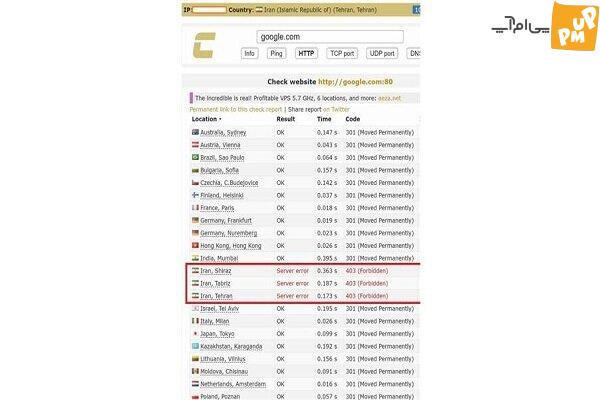Click the Czechia flag icon
The width and height of the screenshot is (600, 400).
point(196,183)
